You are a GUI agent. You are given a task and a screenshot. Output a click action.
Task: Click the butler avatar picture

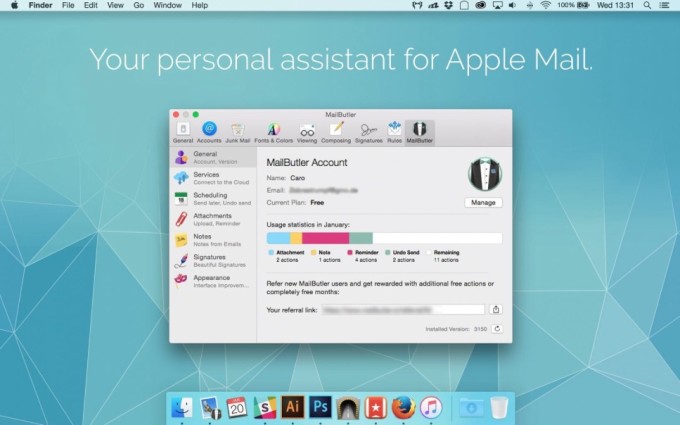coord(485,174)
